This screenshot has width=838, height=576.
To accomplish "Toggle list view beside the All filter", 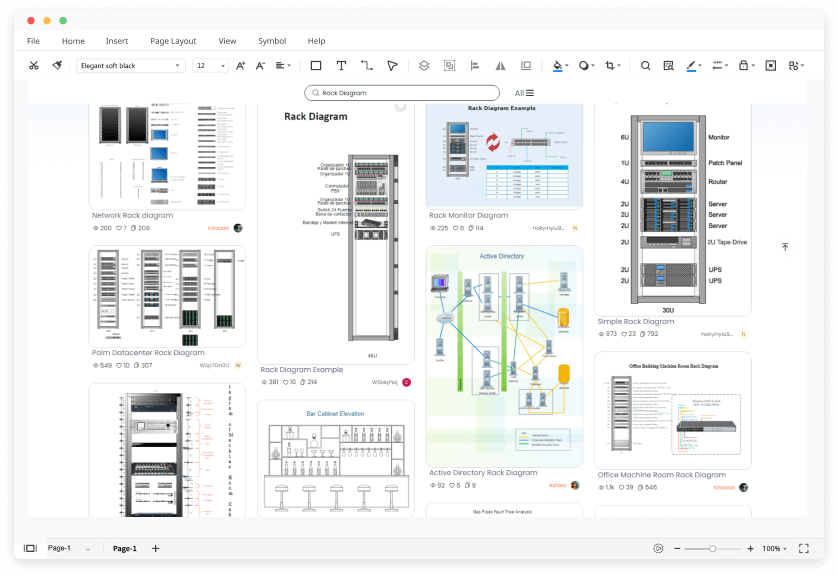I will [x=530, y=92].
